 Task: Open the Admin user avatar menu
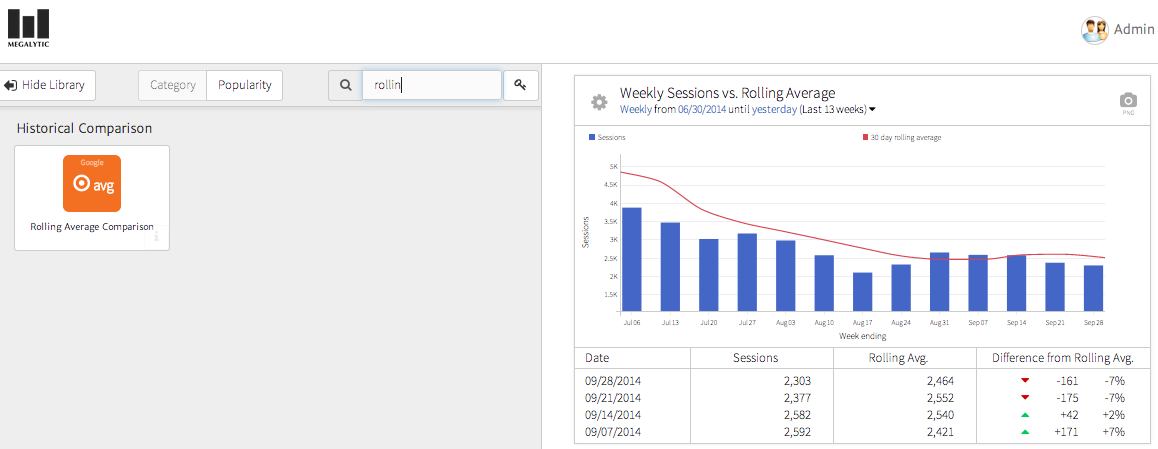click(1094, 30)
